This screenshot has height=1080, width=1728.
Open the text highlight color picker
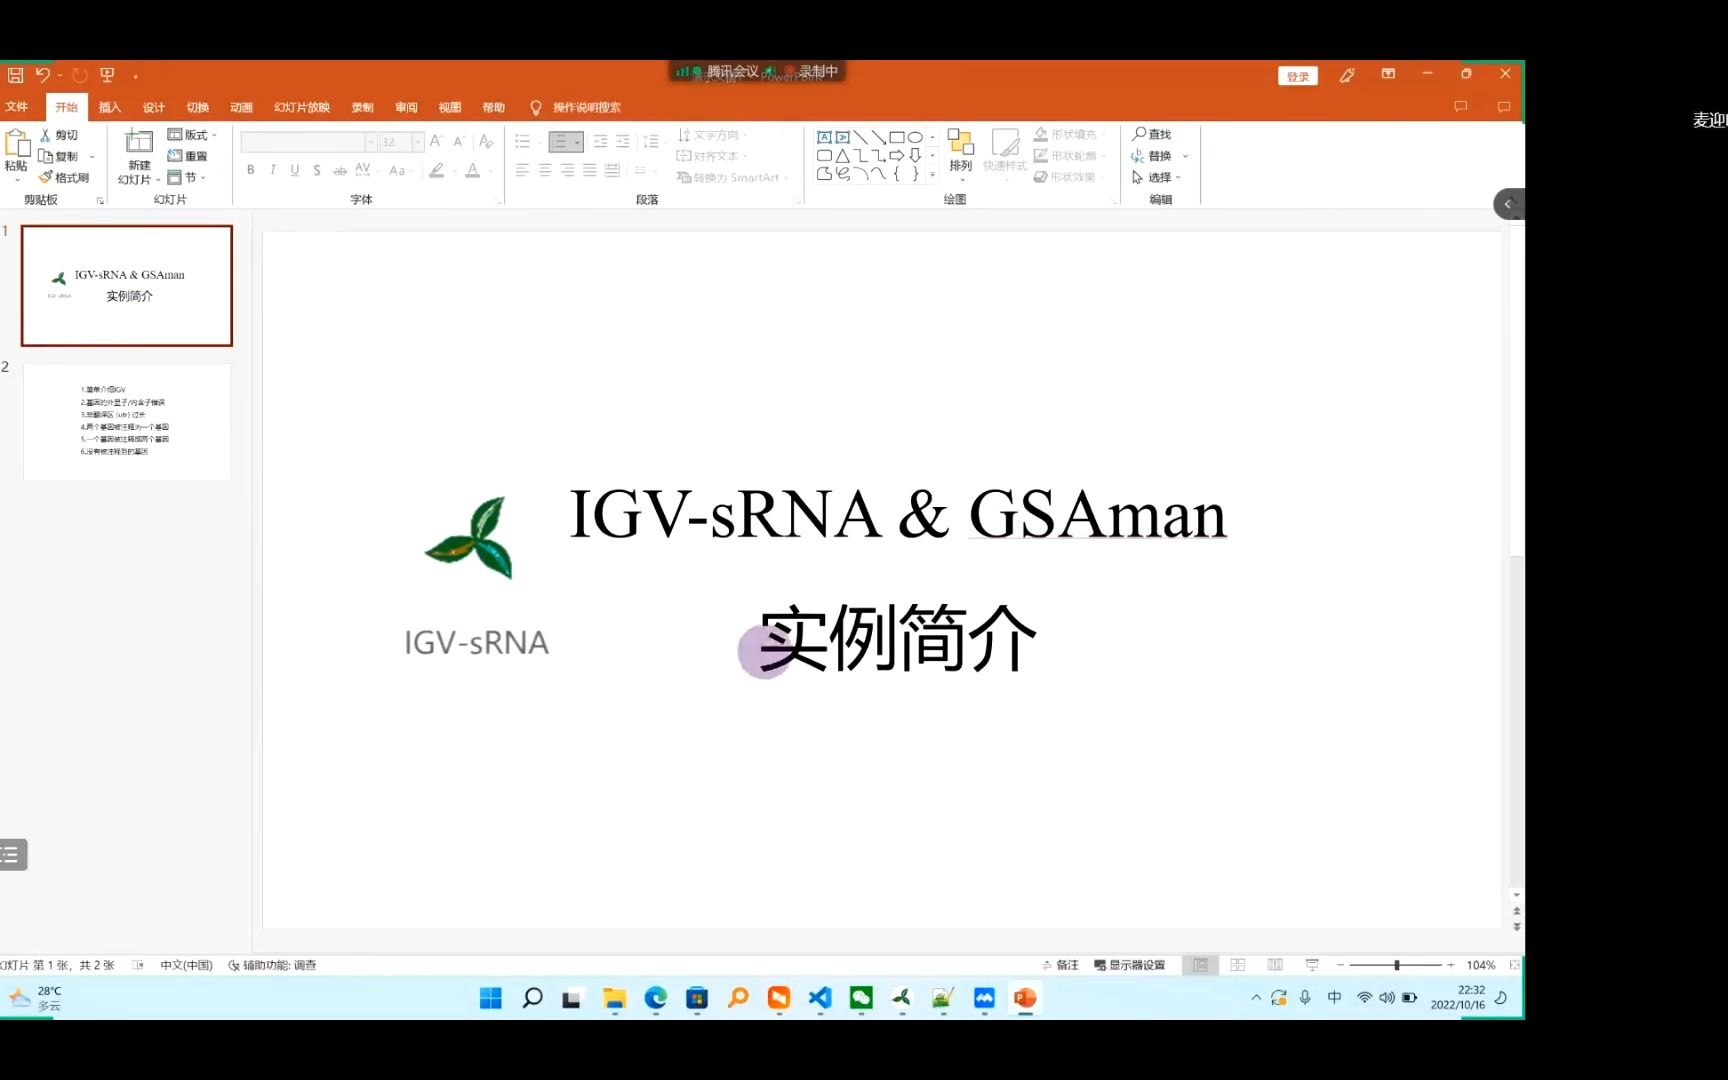pyautogui.click(x=437, y=170)
